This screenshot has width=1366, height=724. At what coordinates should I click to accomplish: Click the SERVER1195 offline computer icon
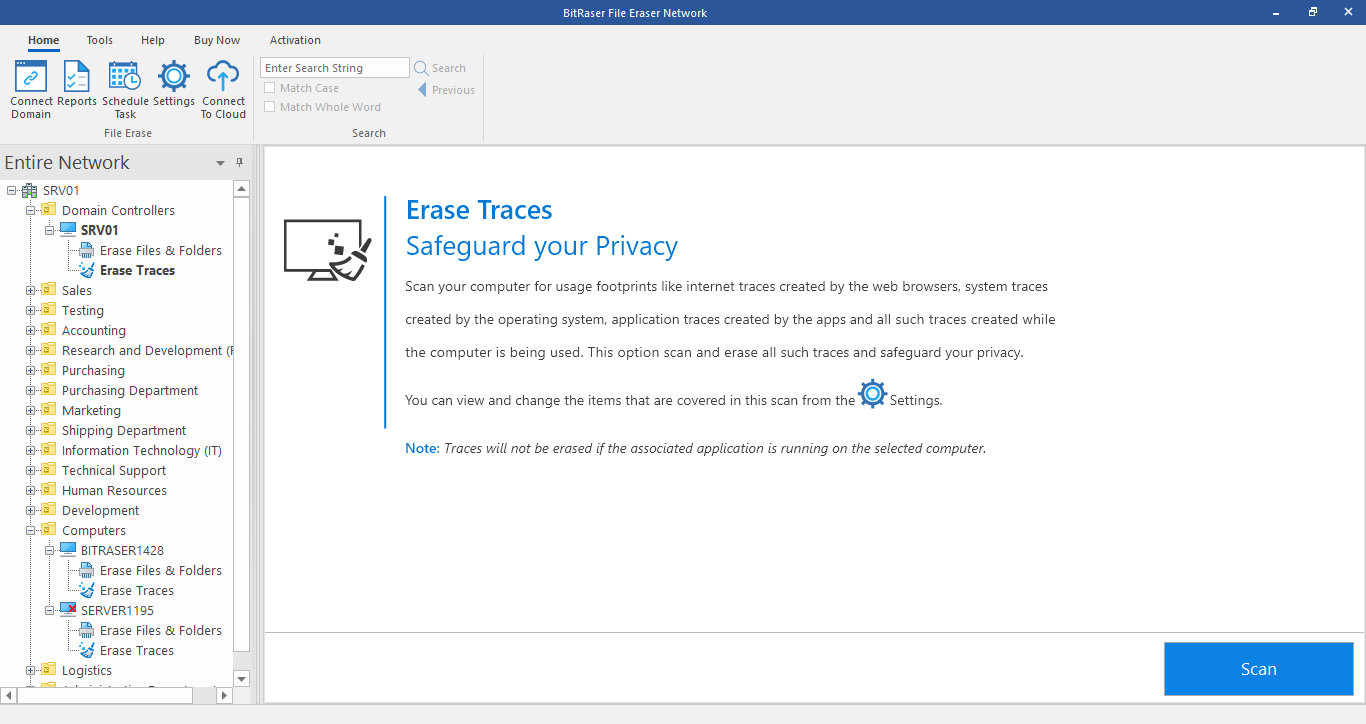(x=68, y=610)
